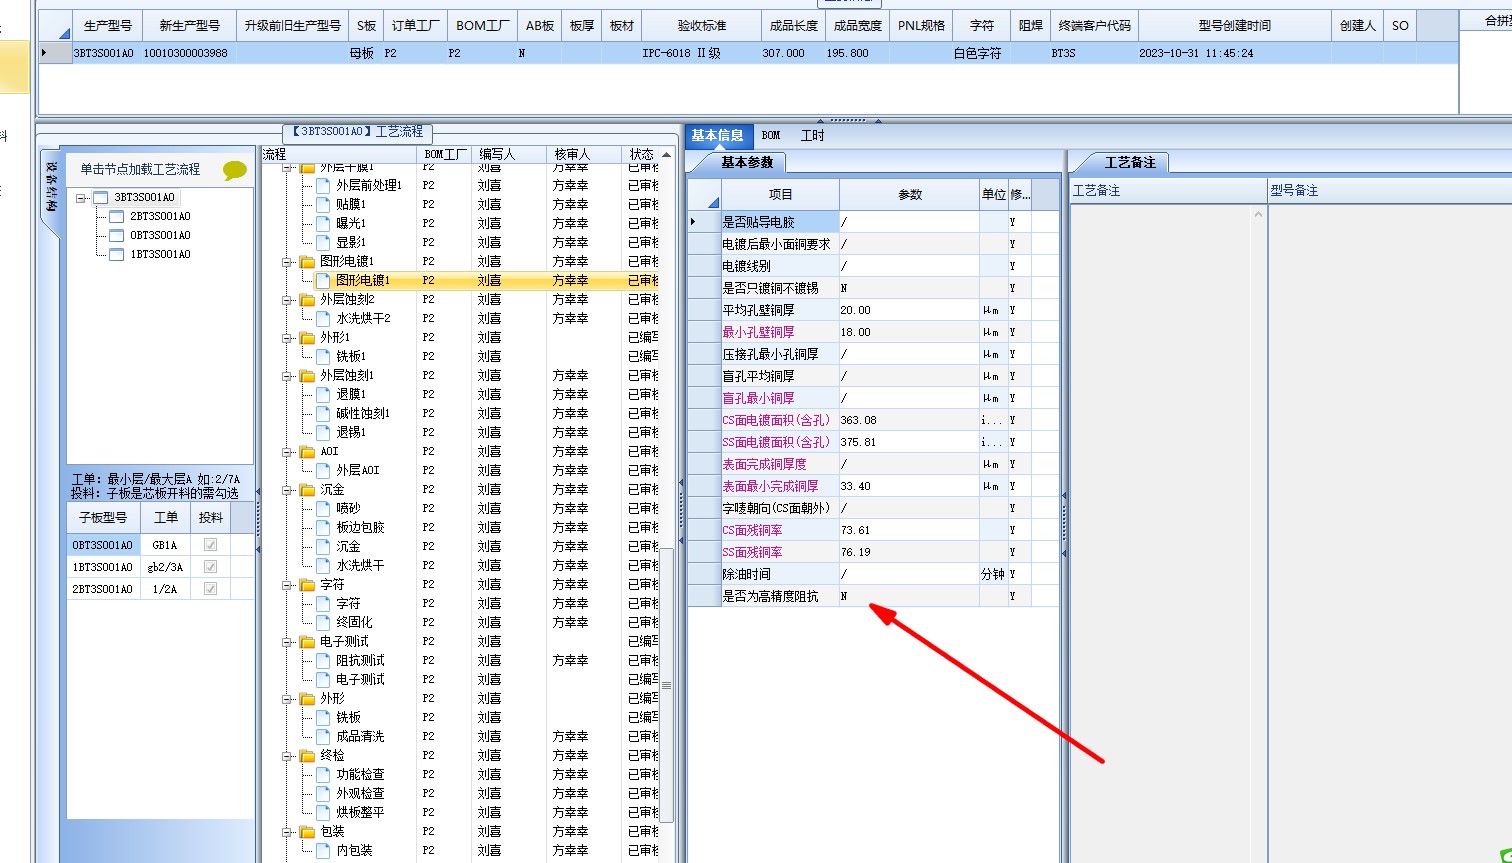Collapse the 外层蚀刻1 group expander
The width and height of the screenshot is (1512, 863).
288,376
